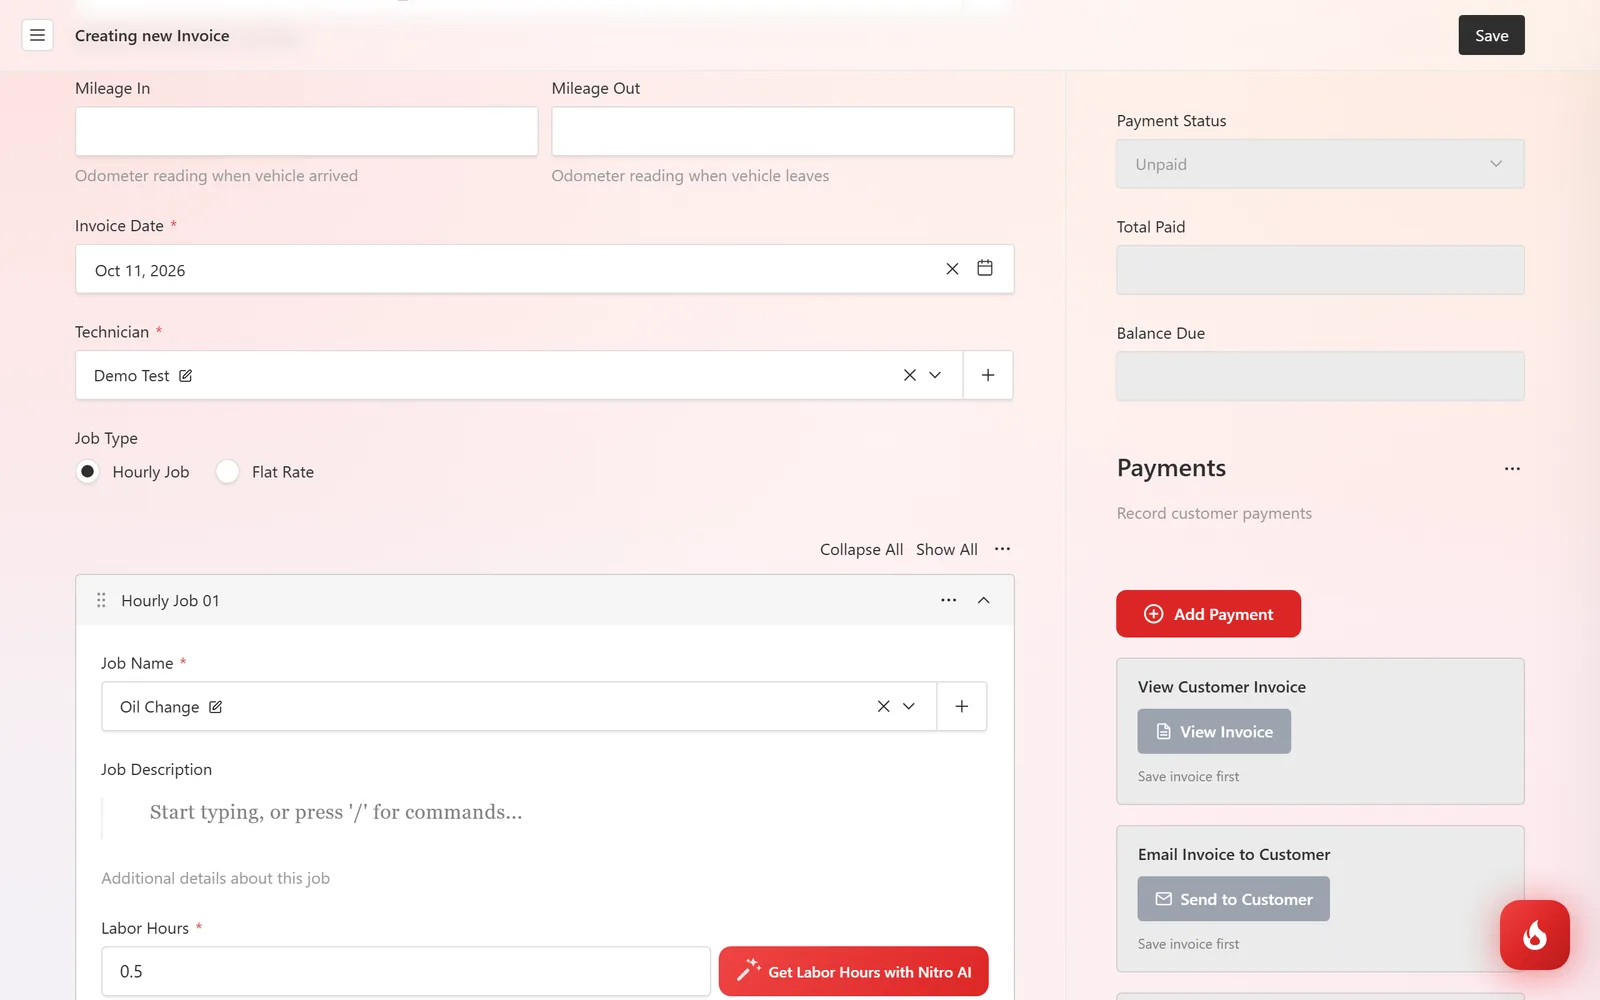Open the Payment Status dropdown

point(1320,164)
